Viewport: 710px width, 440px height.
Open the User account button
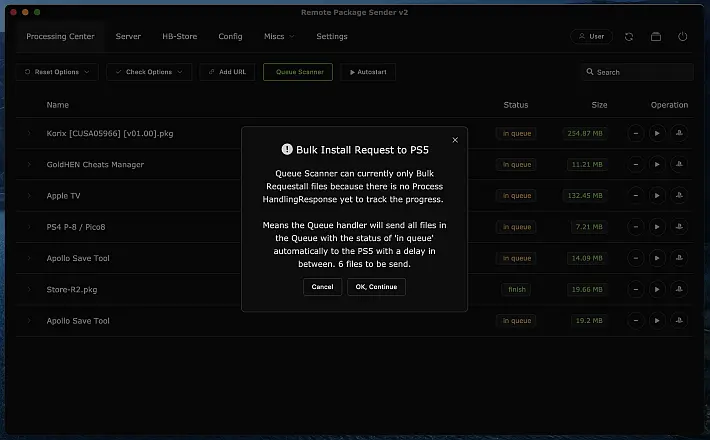[591, 37]
